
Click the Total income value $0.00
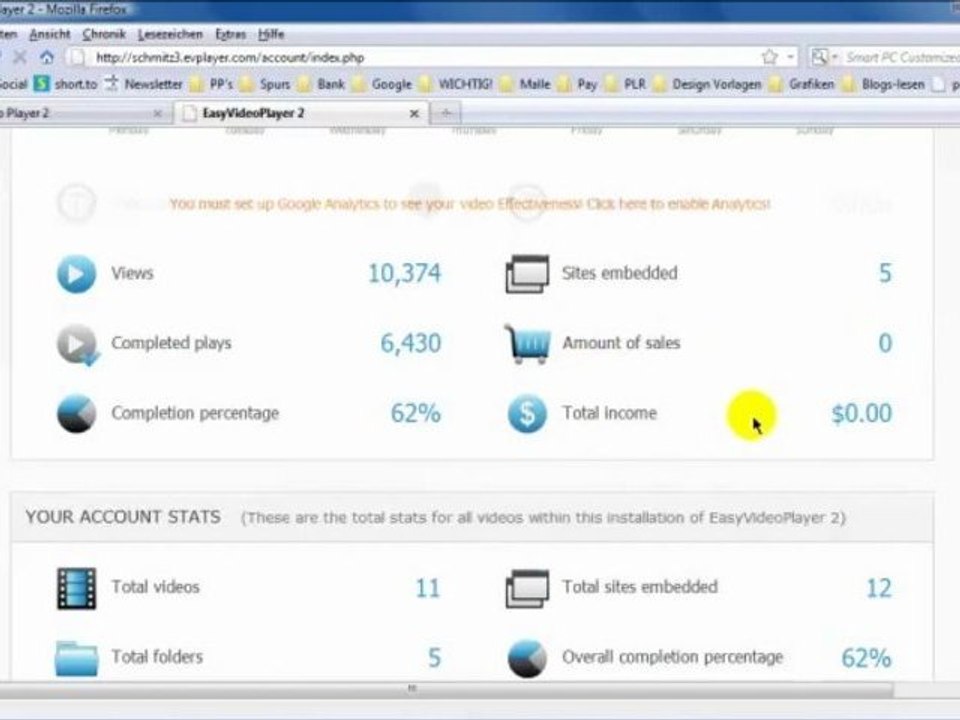(x=861, y=413)
